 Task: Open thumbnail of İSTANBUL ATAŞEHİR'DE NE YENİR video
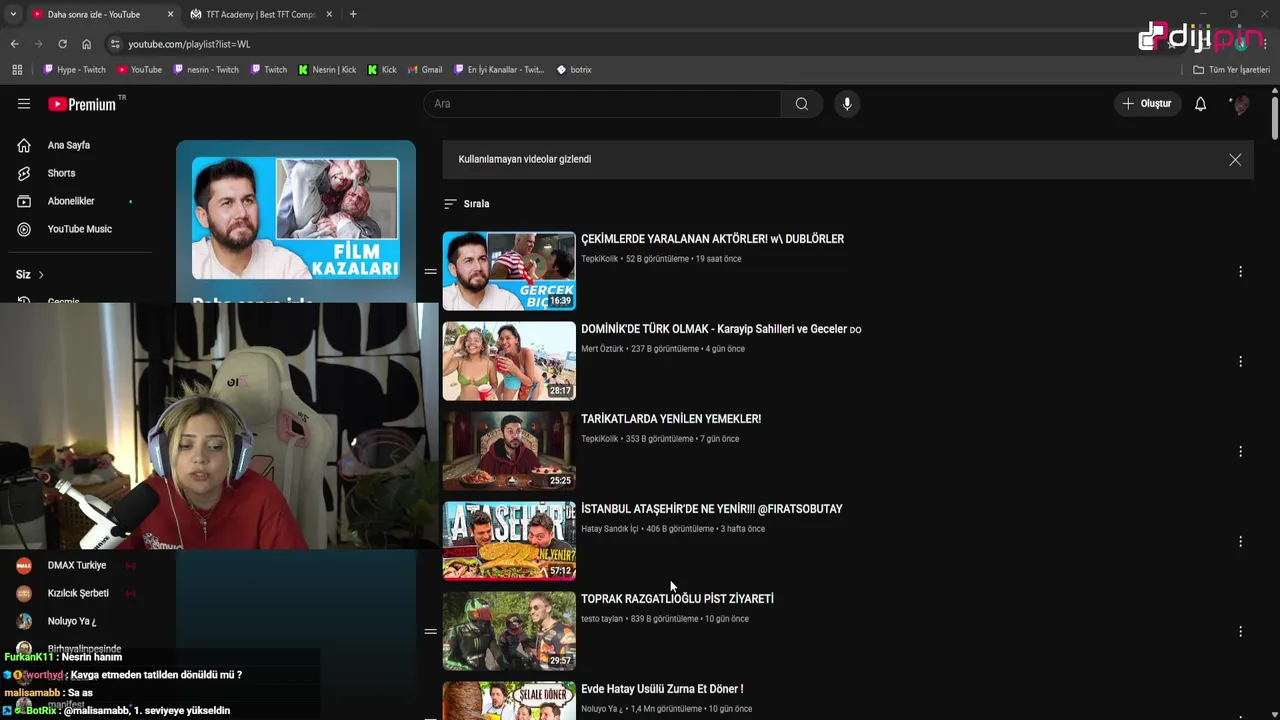(509, 541)
